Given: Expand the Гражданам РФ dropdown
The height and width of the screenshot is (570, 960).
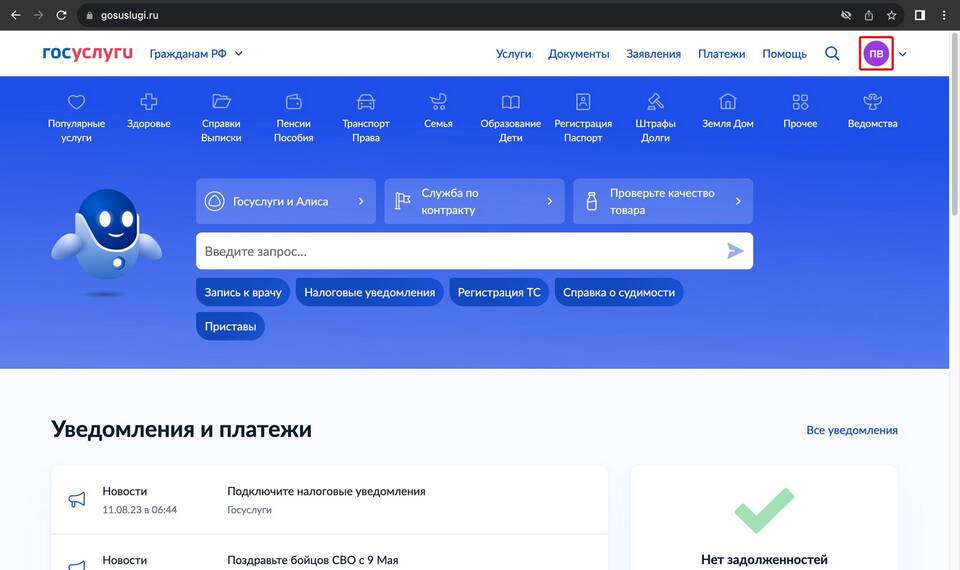Looking at the screenshot, I should [196, 54].
